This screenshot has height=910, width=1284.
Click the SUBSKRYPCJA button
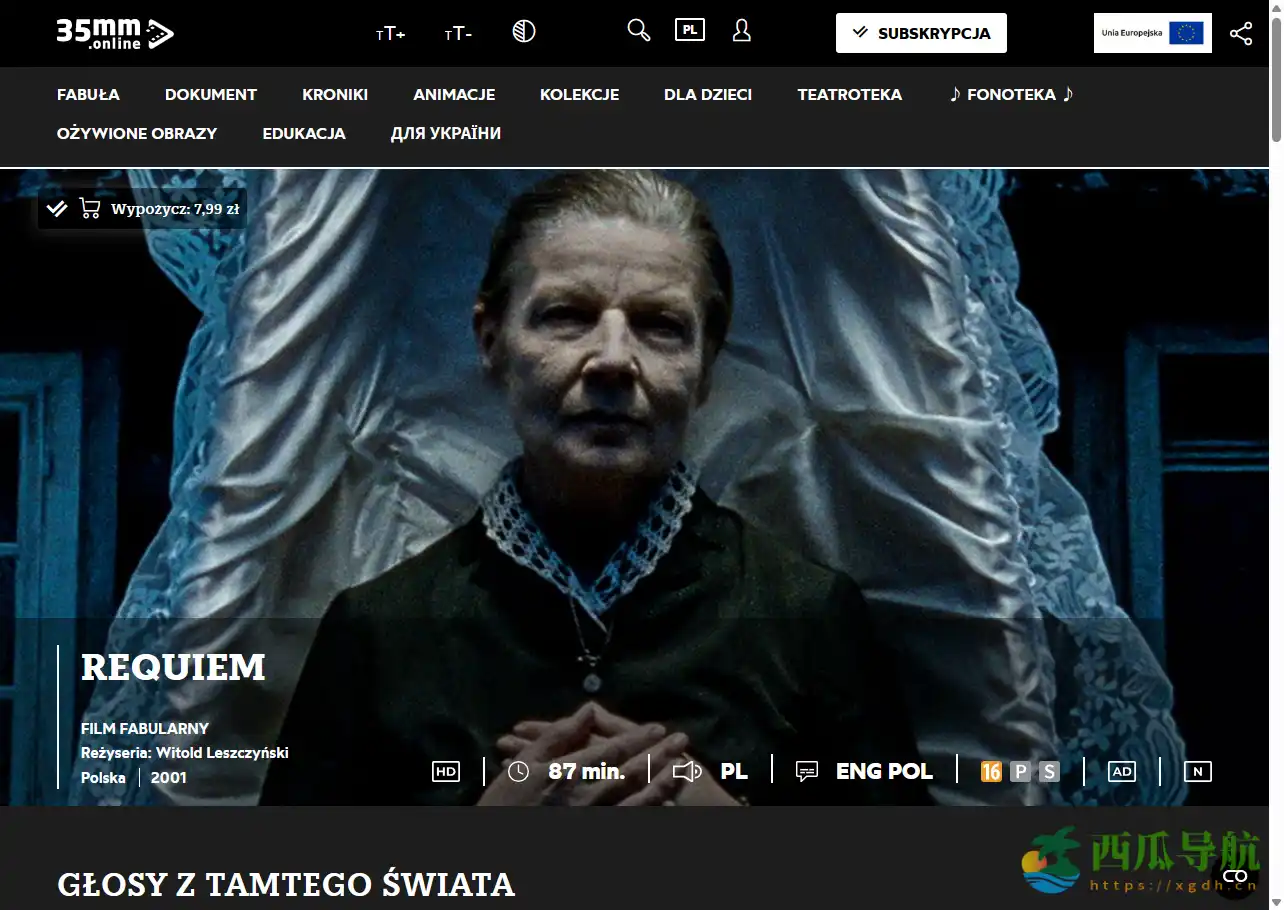click(920, 33)
